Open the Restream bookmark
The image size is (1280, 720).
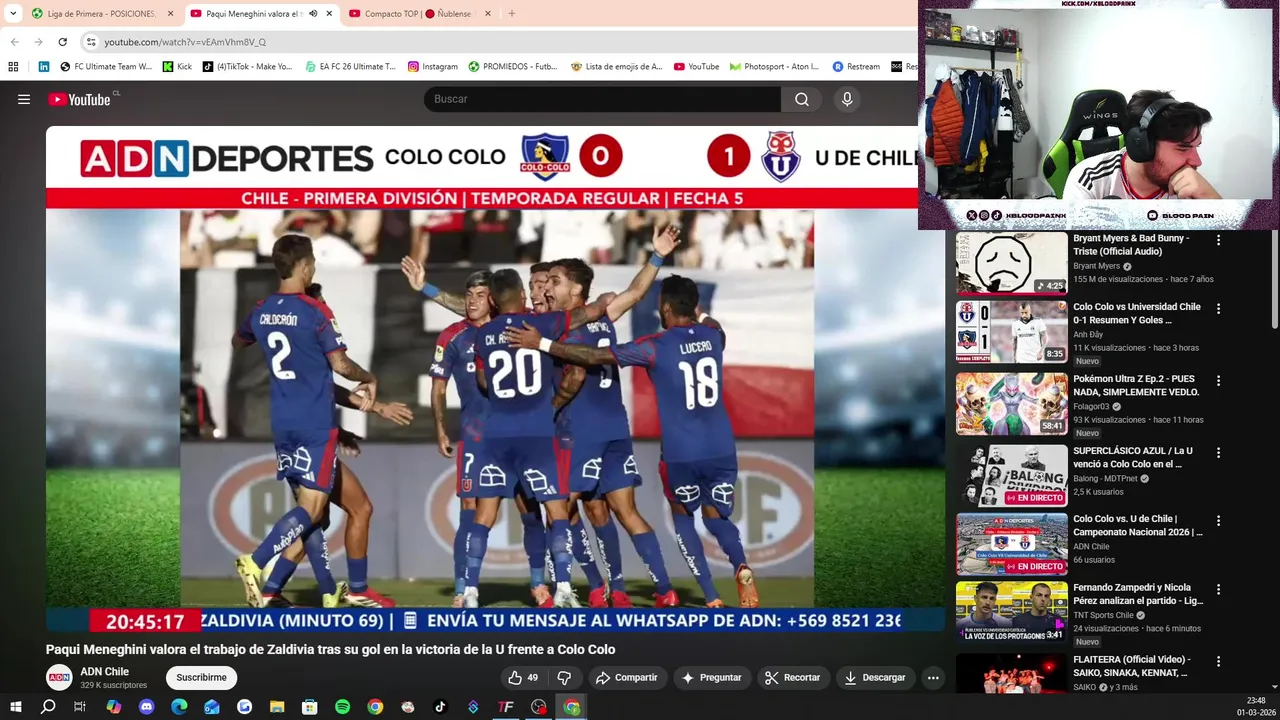coord(856,67)
